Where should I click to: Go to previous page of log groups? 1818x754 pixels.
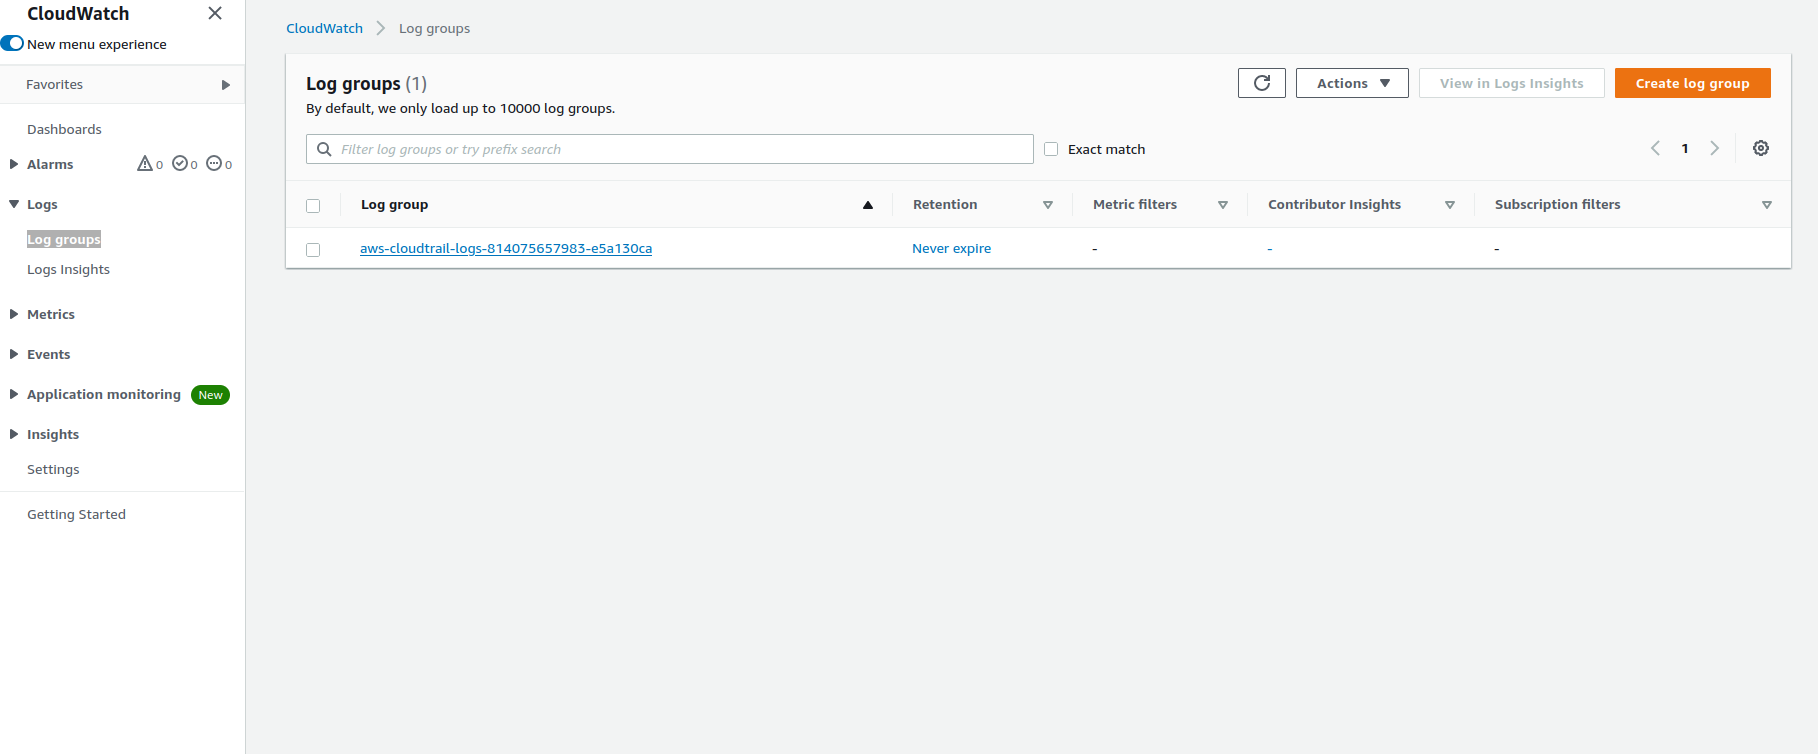[1655, 148]
